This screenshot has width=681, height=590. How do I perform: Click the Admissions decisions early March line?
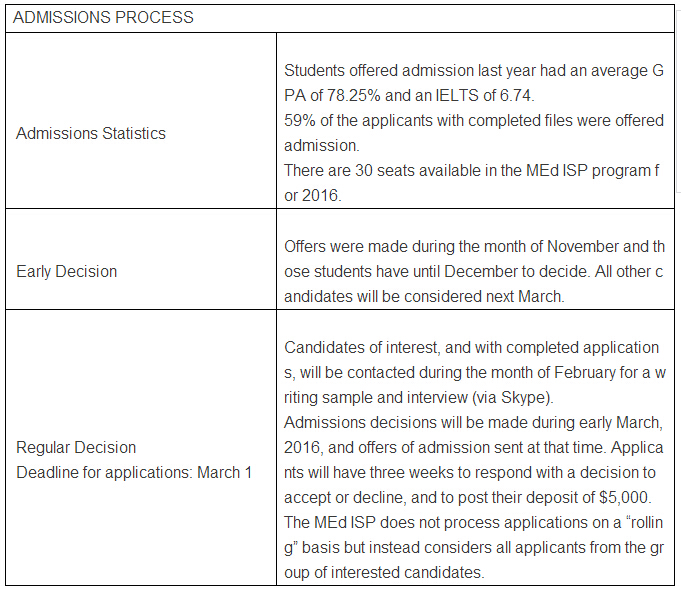473,423
